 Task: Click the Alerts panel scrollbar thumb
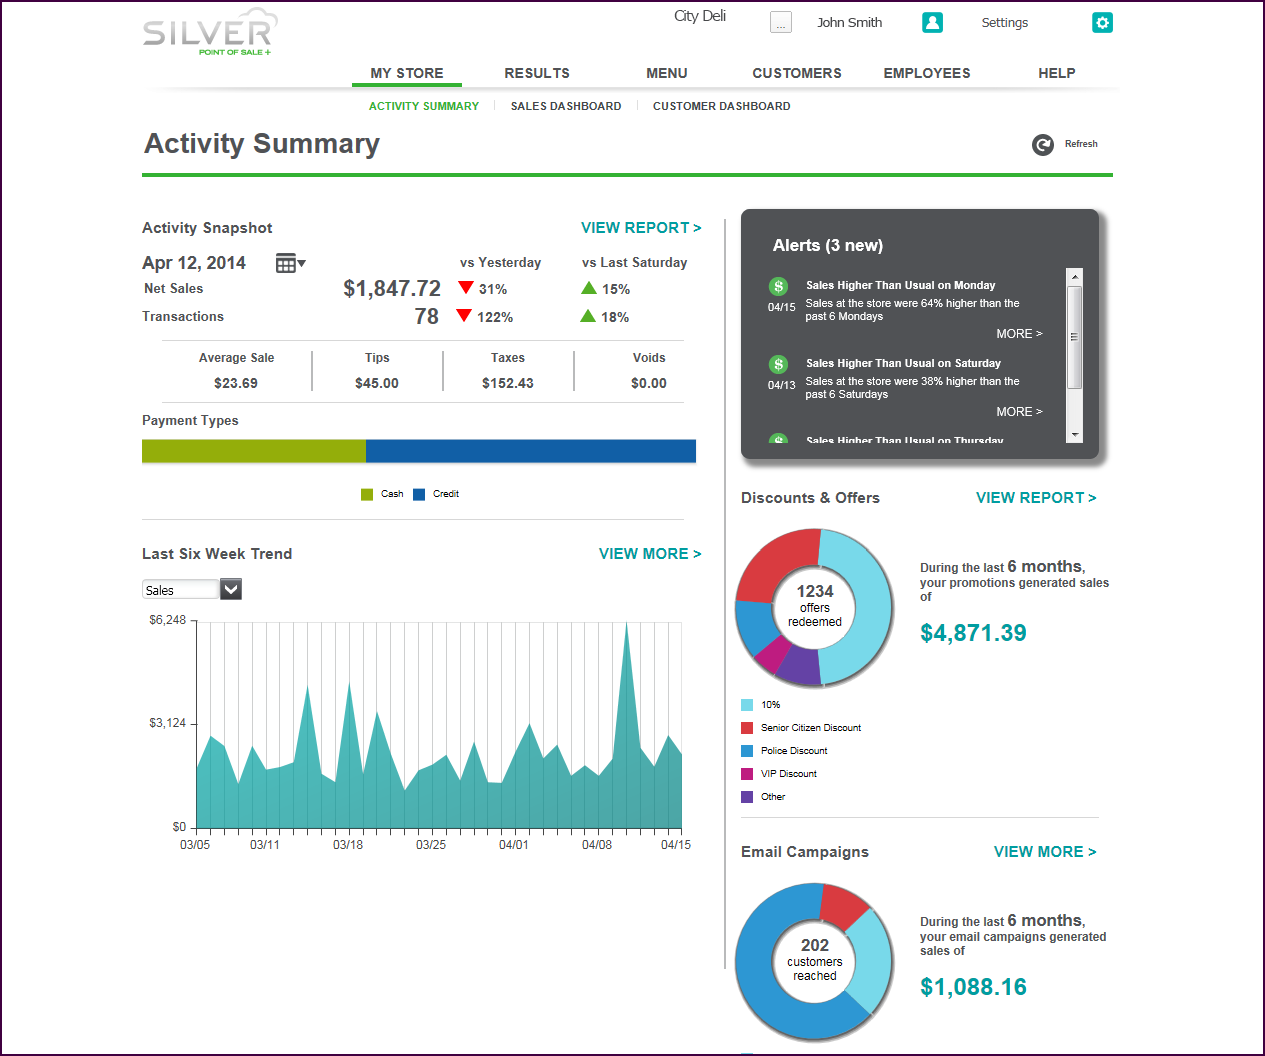1075,337
